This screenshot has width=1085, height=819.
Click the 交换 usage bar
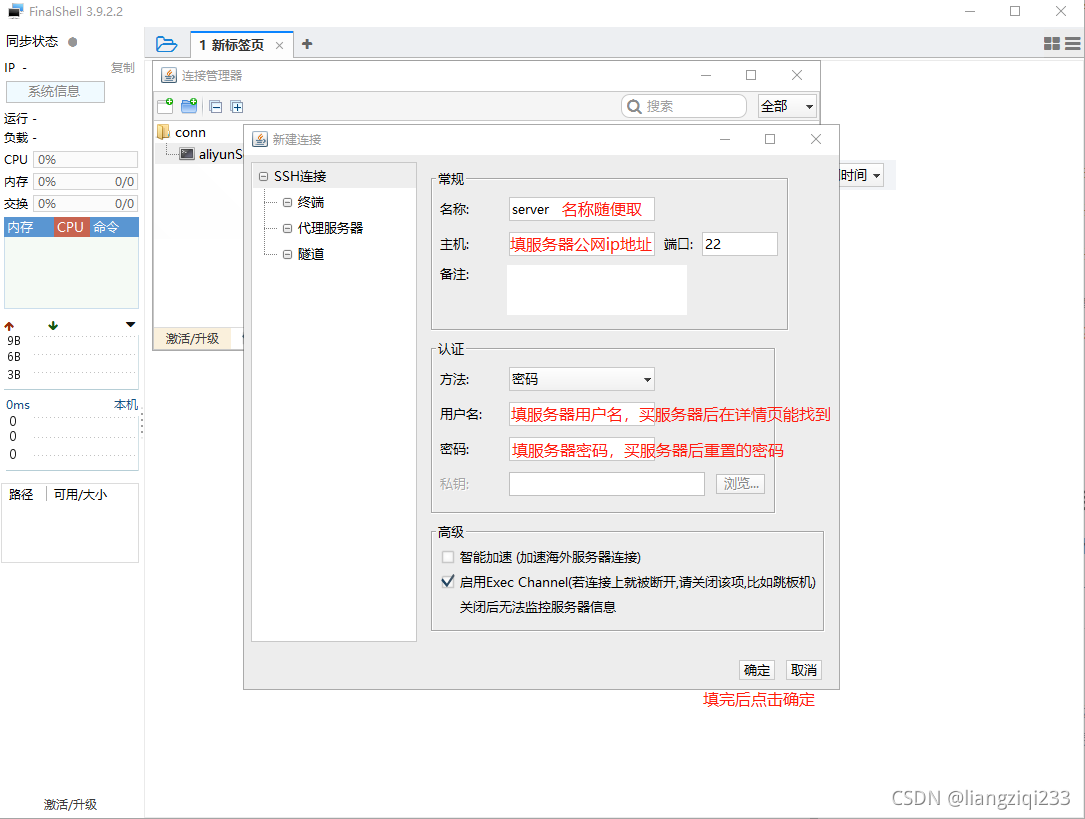pos(86,203)
